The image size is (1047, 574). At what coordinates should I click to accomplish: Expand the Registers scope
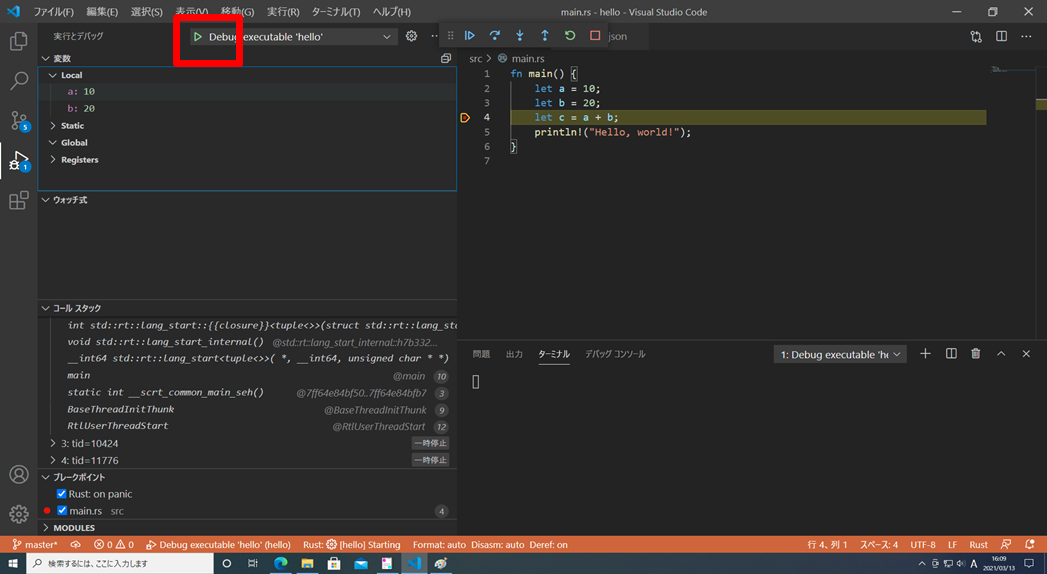pos(53,160)
